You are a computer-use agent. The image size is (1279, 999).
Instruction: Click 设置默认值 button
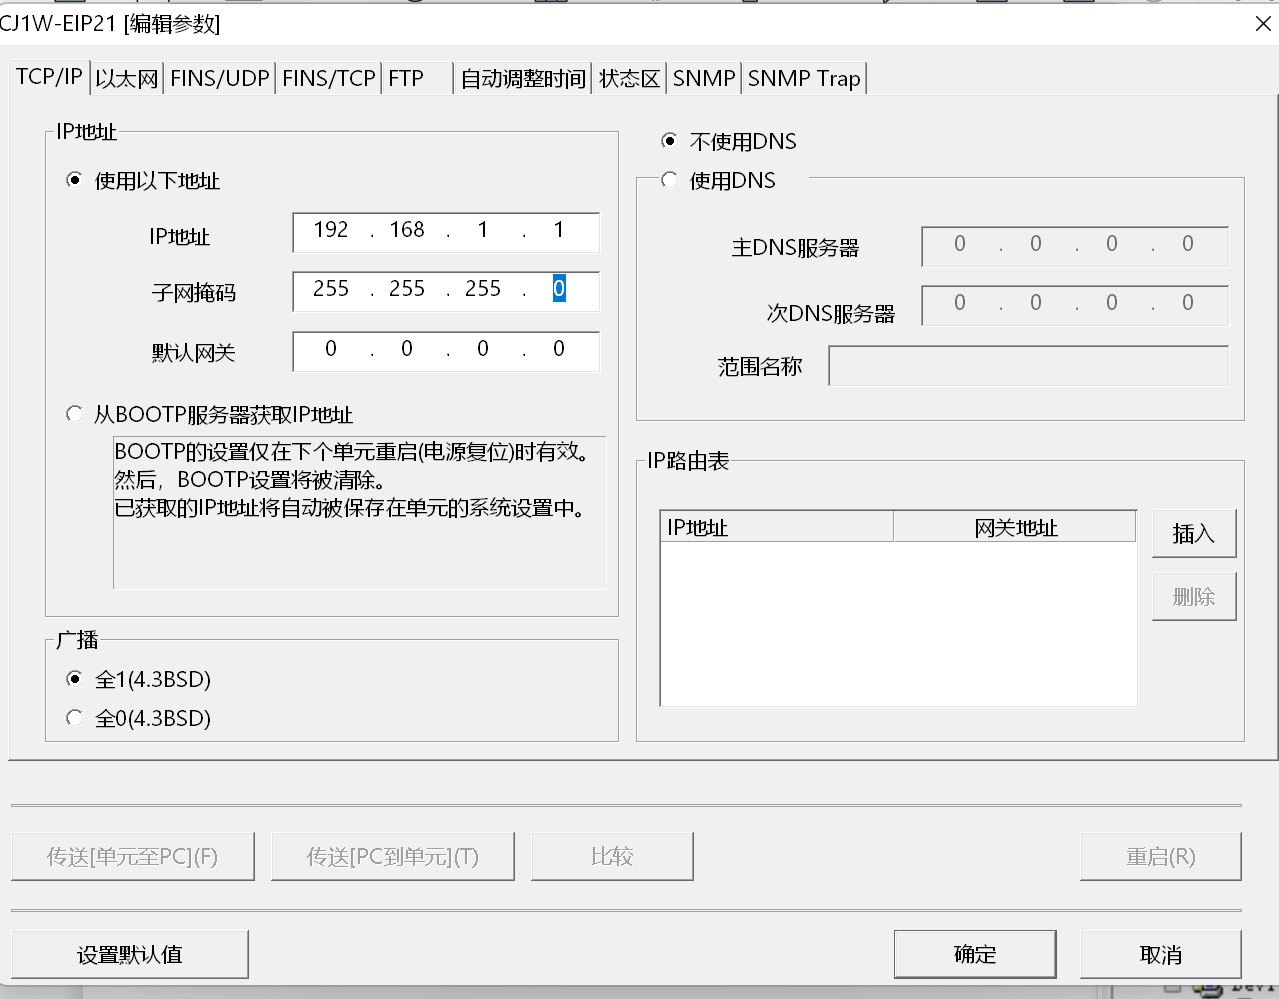coord(130,954)
